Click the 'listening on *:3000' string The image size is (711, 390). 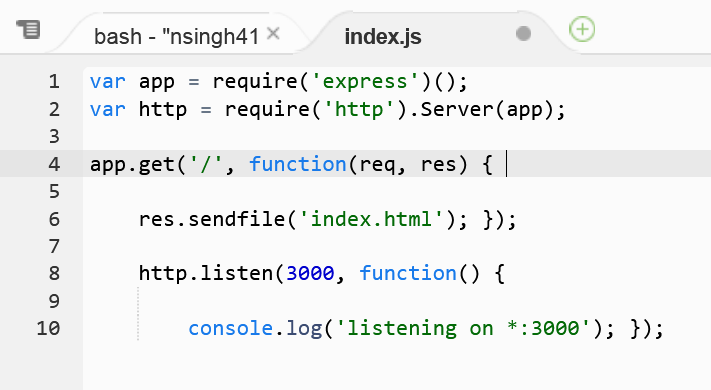pyautogui.click(x=463, y=329)
